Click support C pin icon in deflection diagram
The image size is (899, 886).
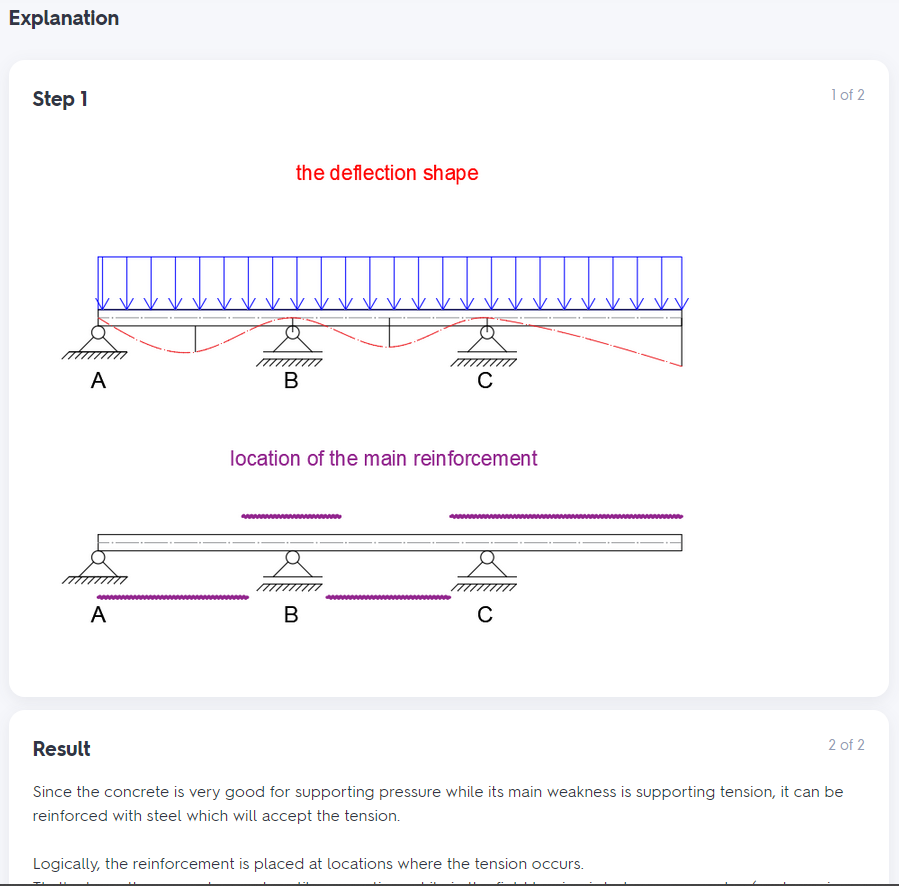(x=484, y=347)
